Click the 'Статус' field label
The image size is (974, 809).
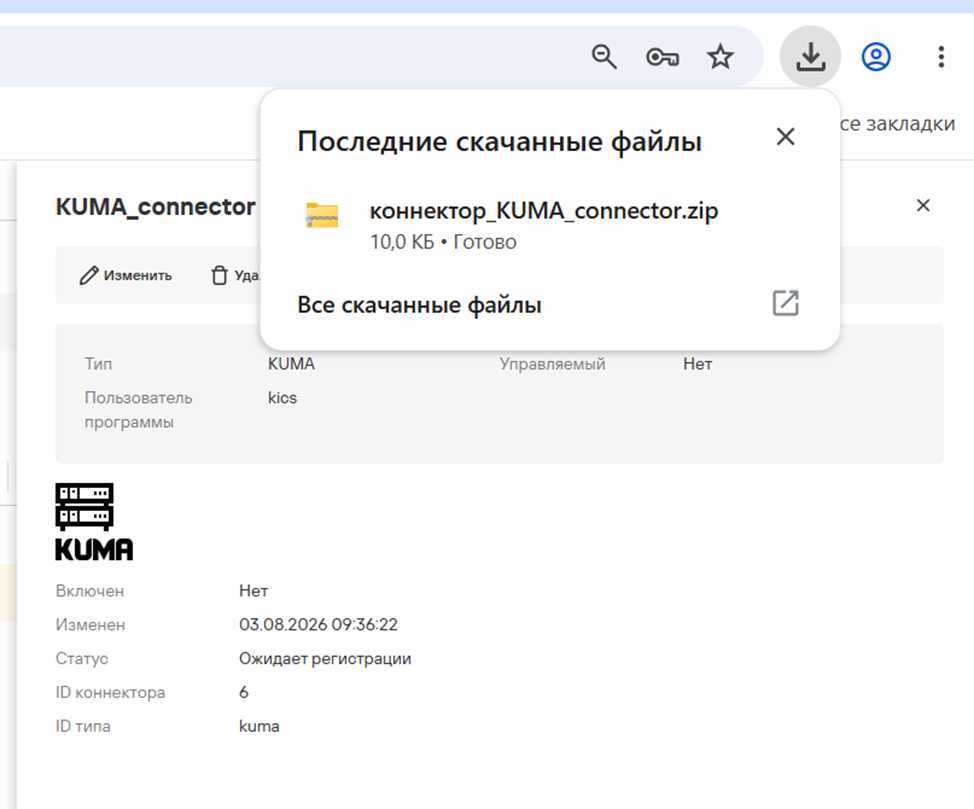tap(82, 659)
